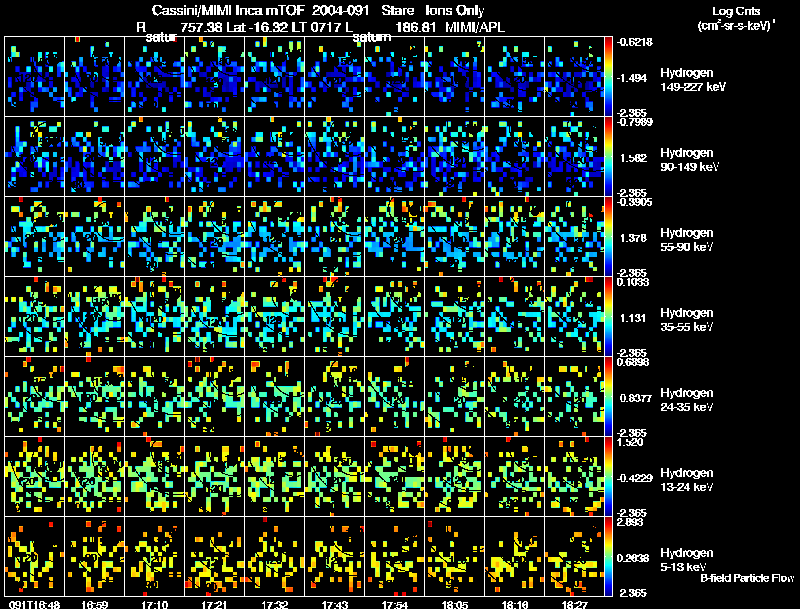Open the 5-13 keV image panel at 17:10
The width and height of the screenshot is (800, 609).
tap(155, 556)
